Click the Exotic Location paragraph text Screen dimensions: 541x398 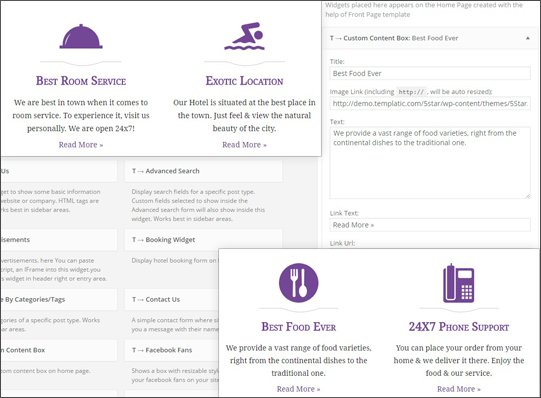(x=244, y=116)
